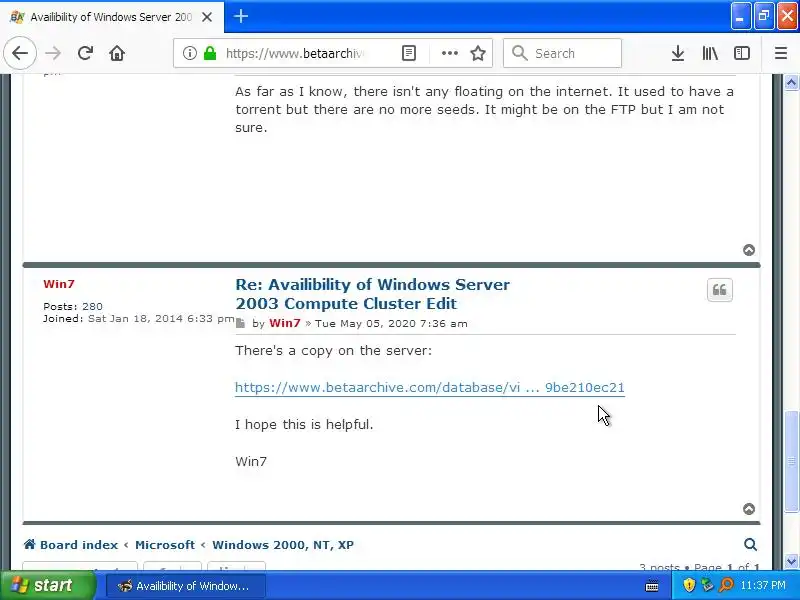
Task: Open the Firefox hamburger menu
Action: (x=781, y=53)
